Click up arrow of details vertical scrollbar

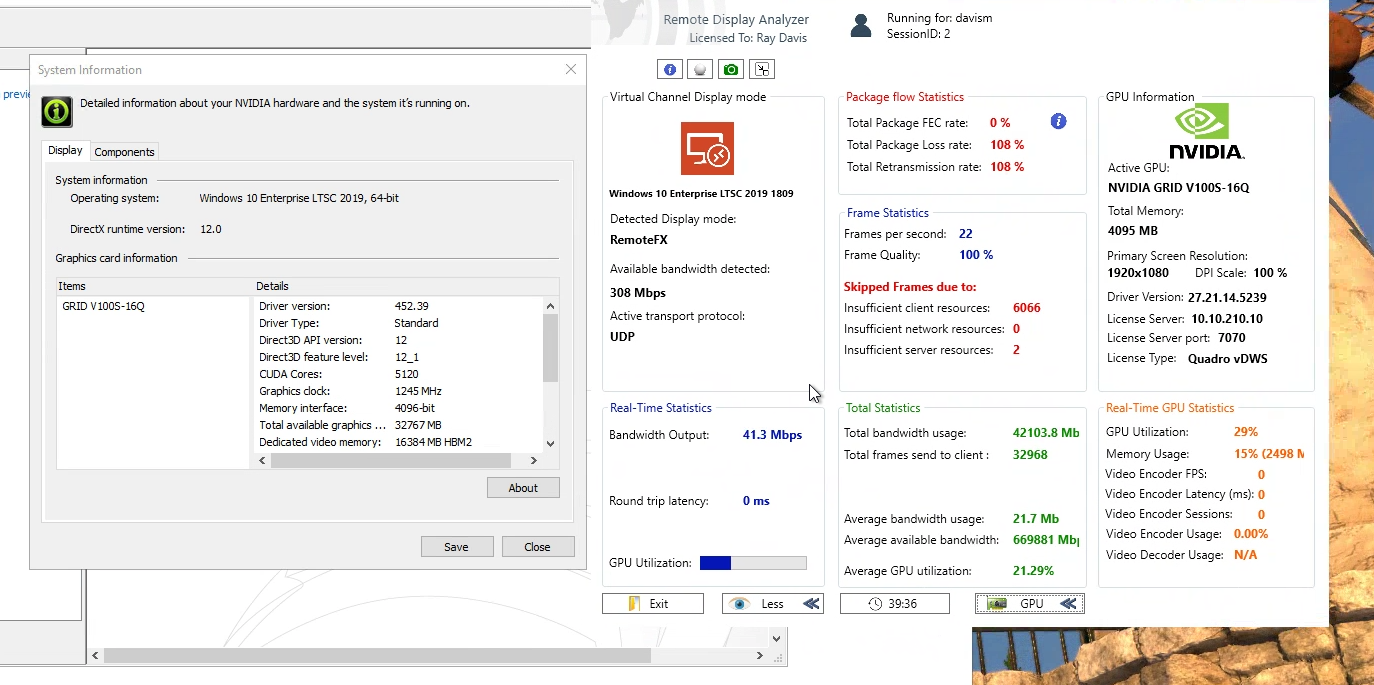point(550,305)
